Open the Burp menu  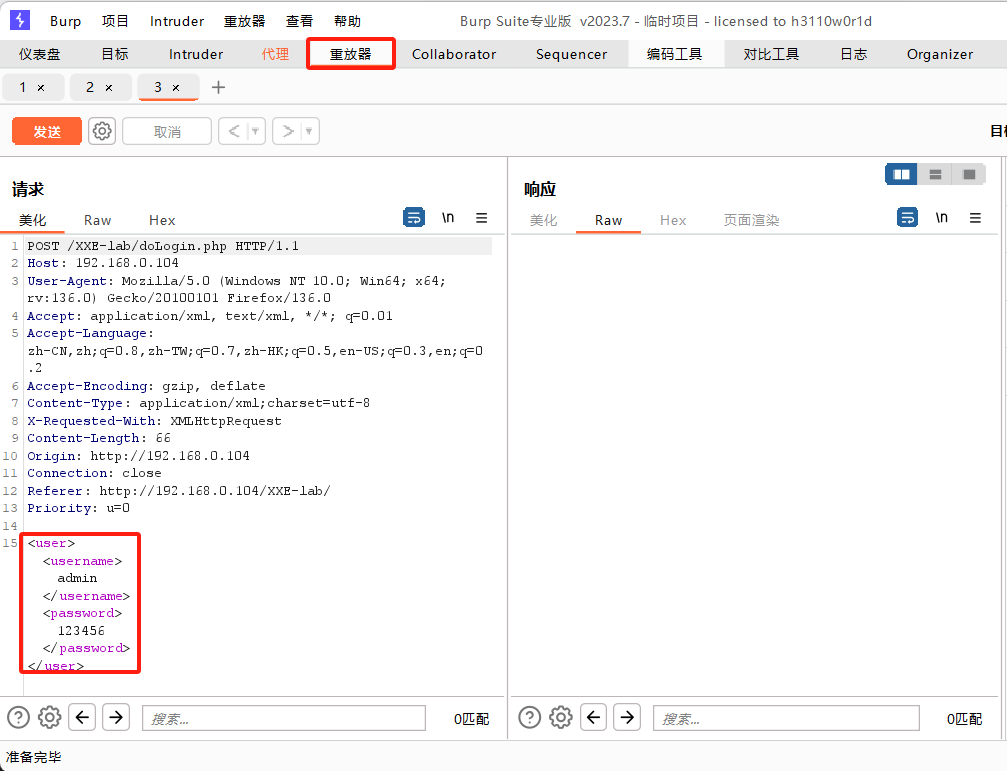pyautogui.click(x=66, y=21)
